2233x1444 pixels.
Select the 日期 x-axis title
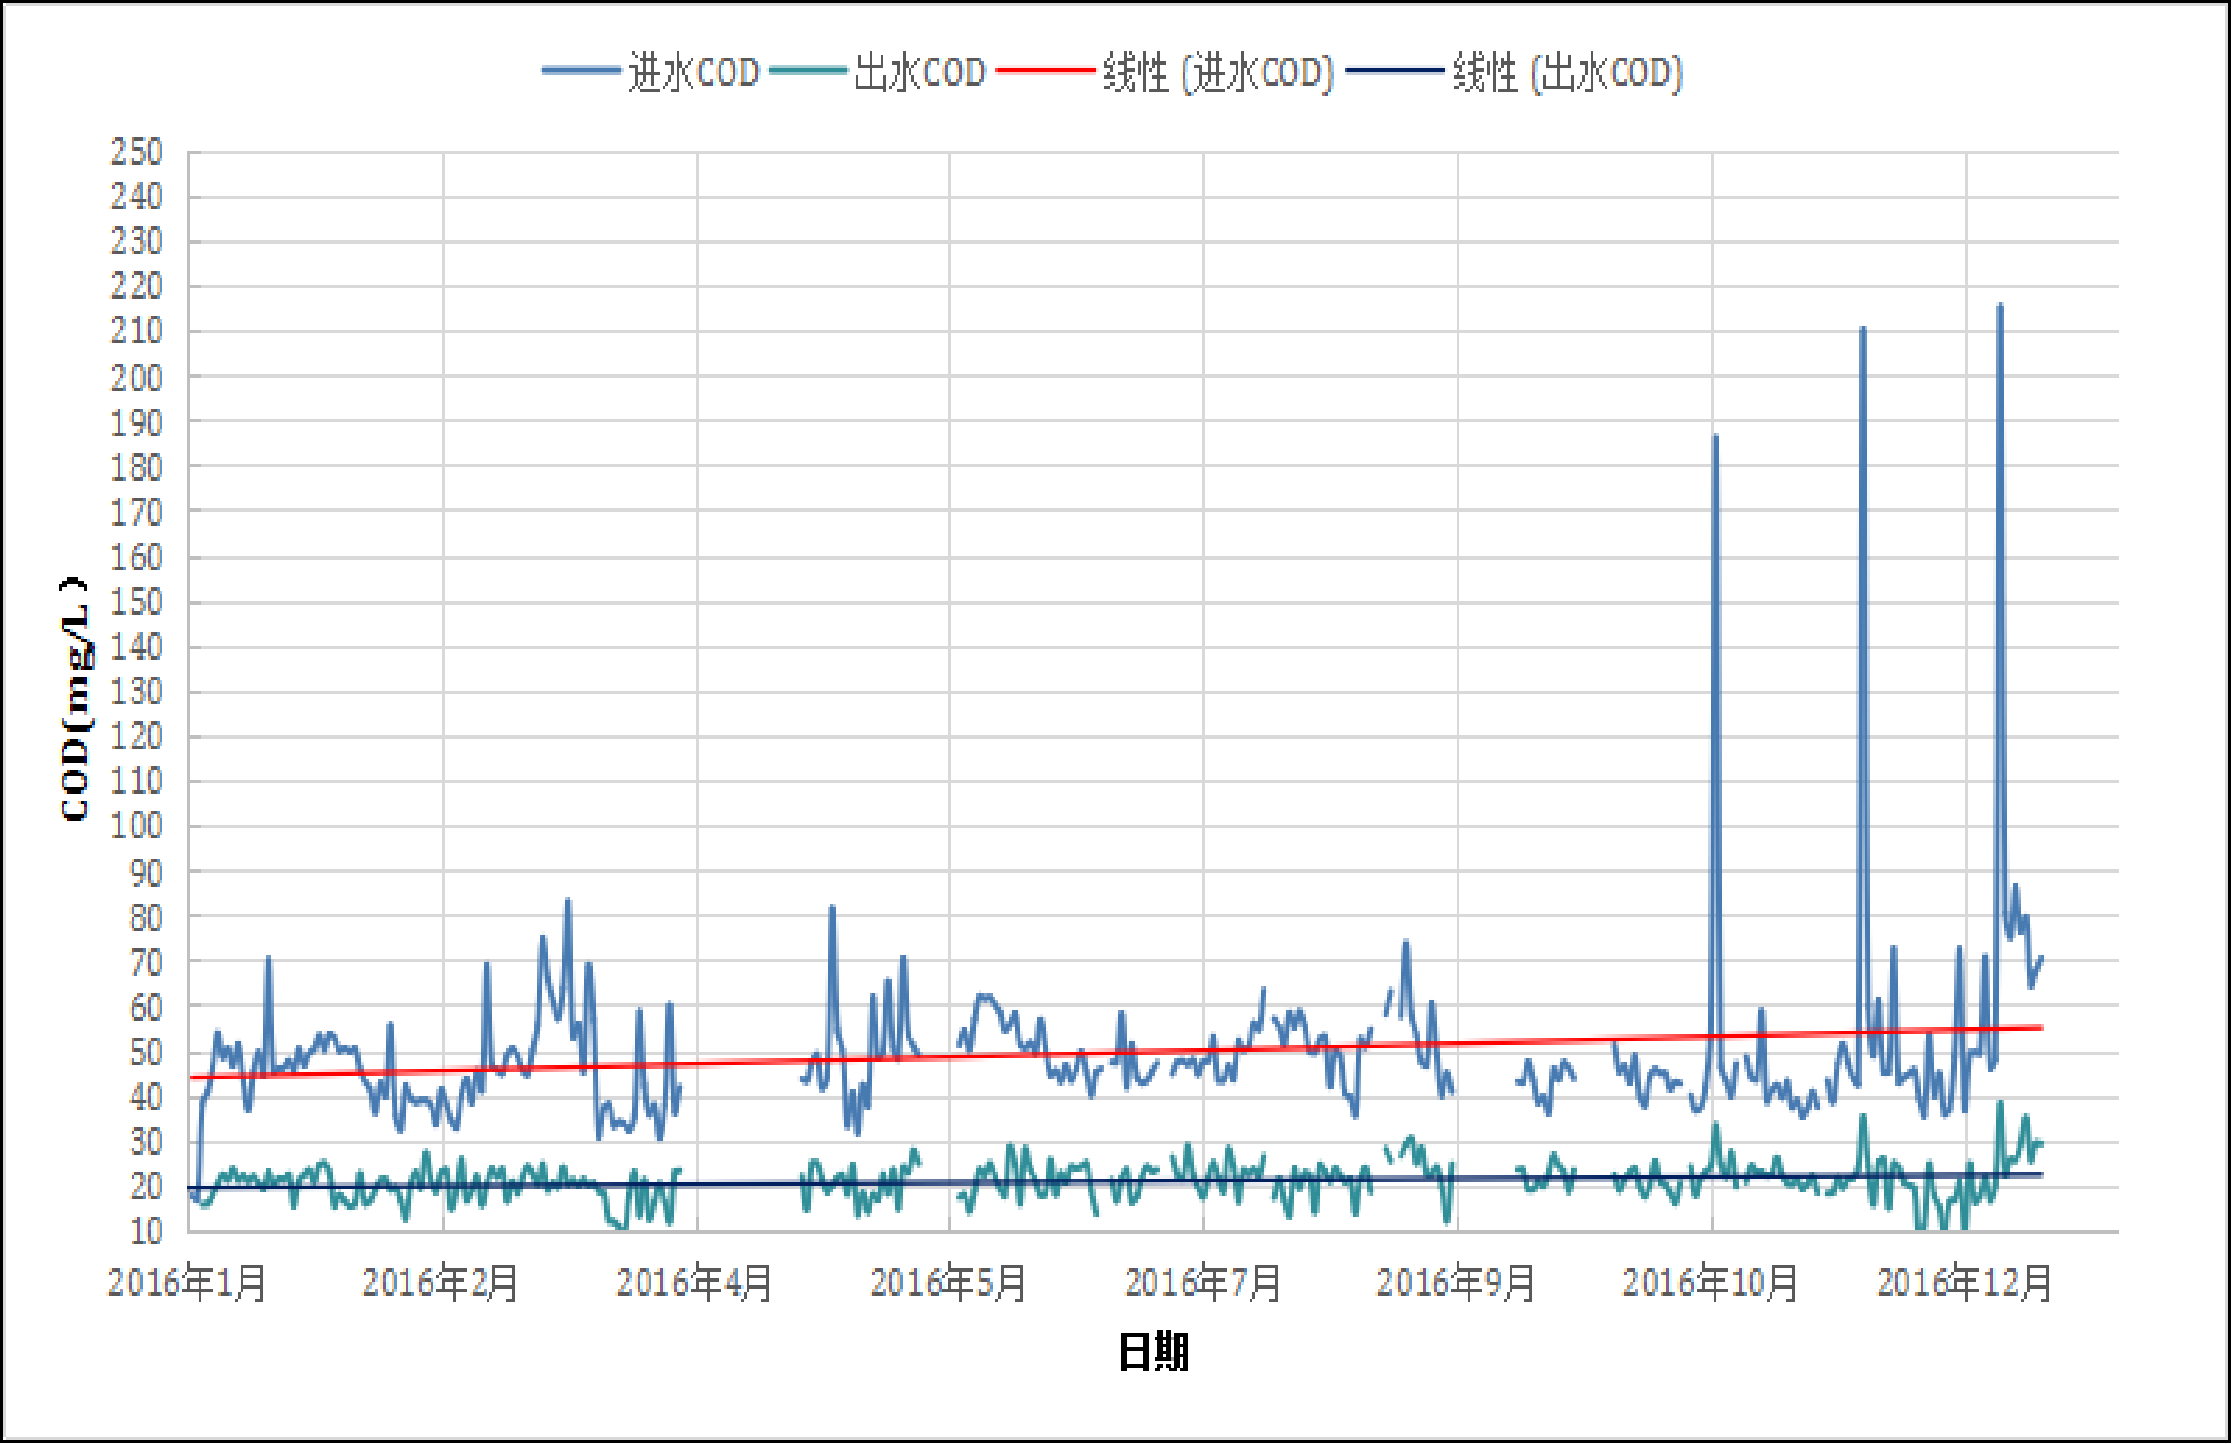click(x=1153, y=1352)
